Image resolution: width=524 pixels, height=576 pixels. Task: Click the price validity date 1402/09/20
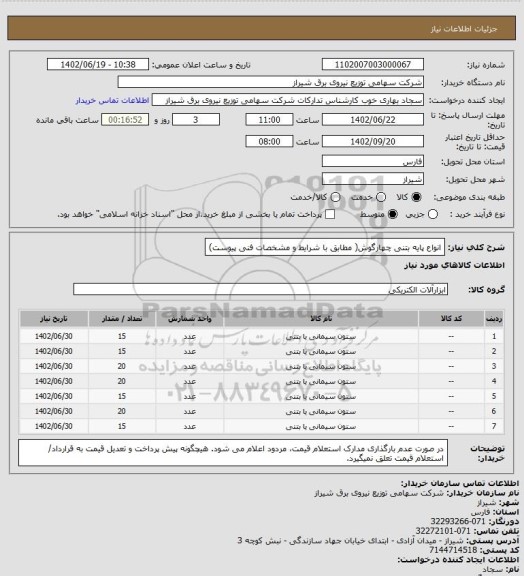click(373, 141)
